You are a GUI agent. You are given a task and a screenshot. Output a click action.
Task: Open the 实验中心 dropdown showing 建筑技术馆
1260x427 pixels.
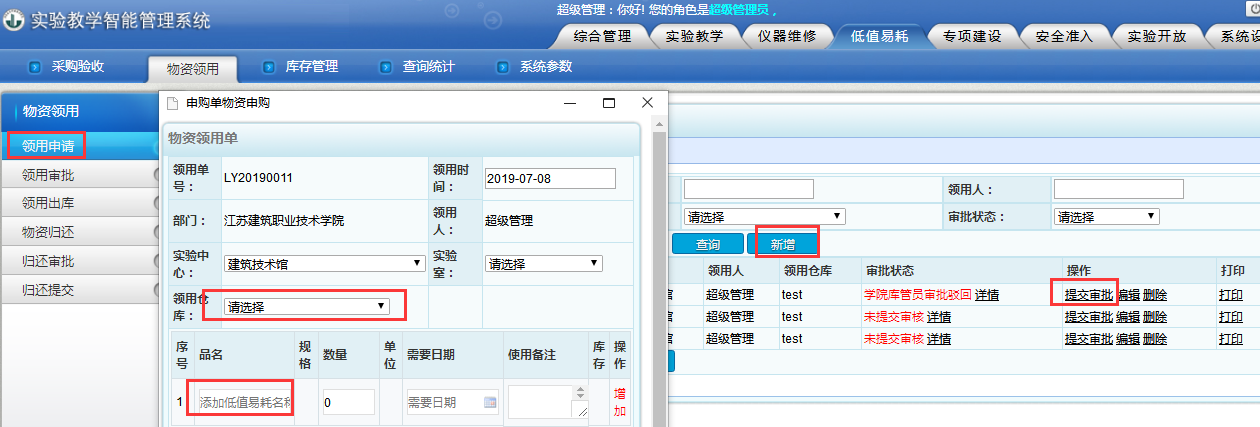(x=325, y=263)
